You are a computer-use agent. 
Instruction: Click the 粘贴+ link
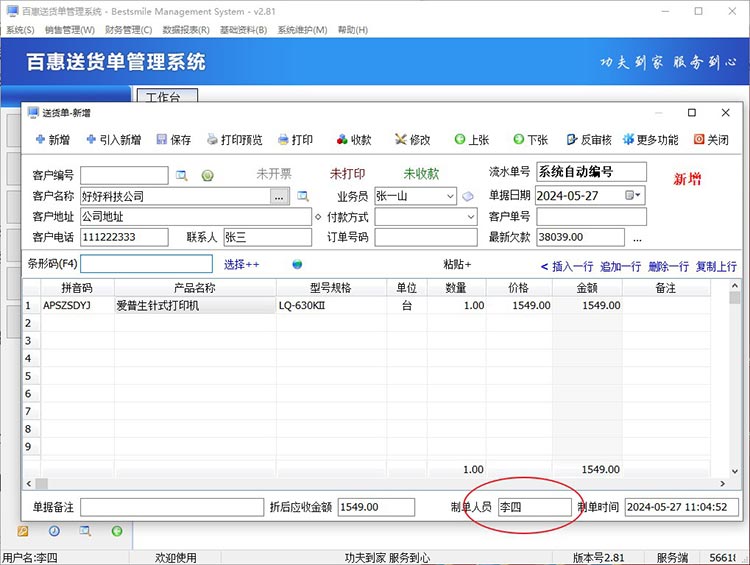coord(457,264)
